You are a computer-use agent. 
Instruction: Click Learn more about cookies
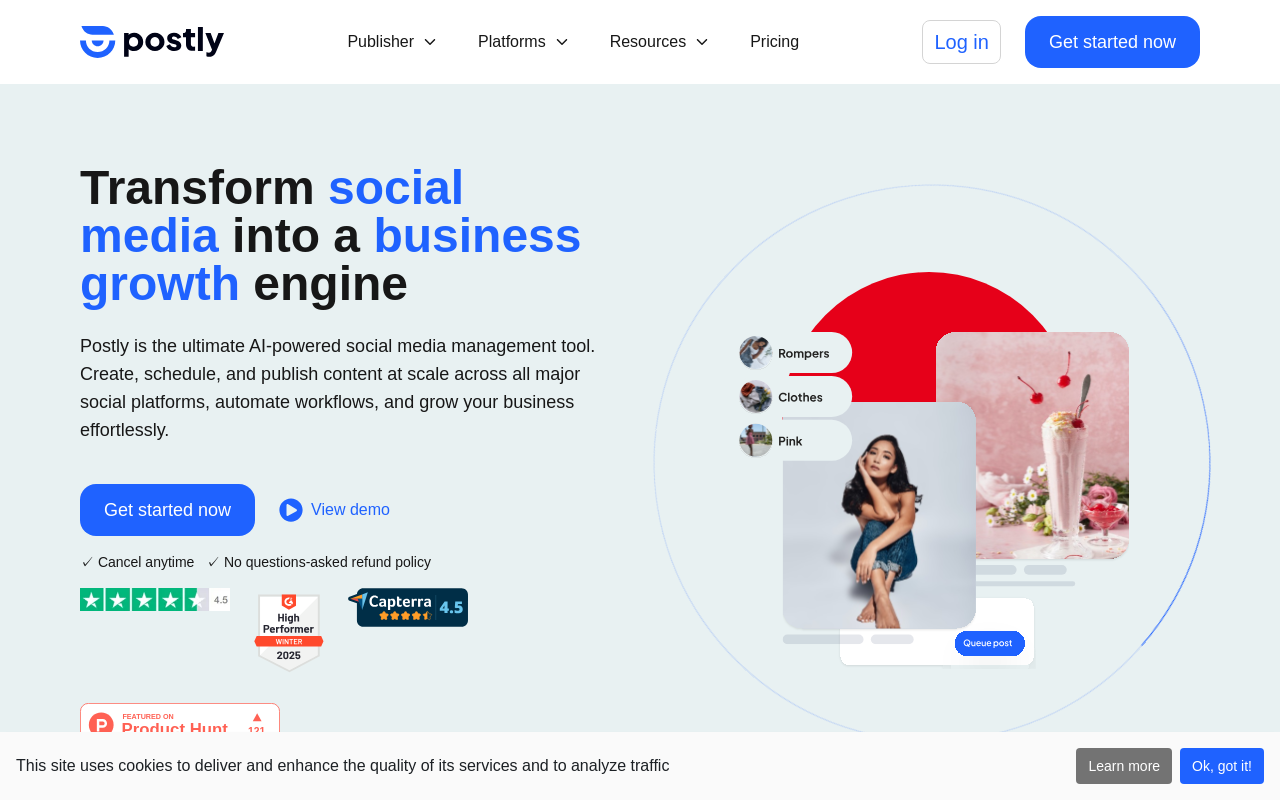(x=1124, y=766)
